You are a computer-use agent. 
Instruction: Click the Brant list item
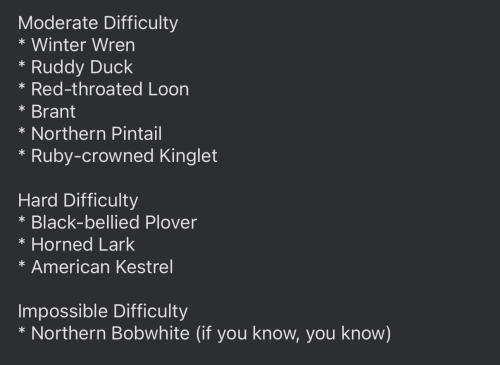pyautogui.click(x=53, y=112)
